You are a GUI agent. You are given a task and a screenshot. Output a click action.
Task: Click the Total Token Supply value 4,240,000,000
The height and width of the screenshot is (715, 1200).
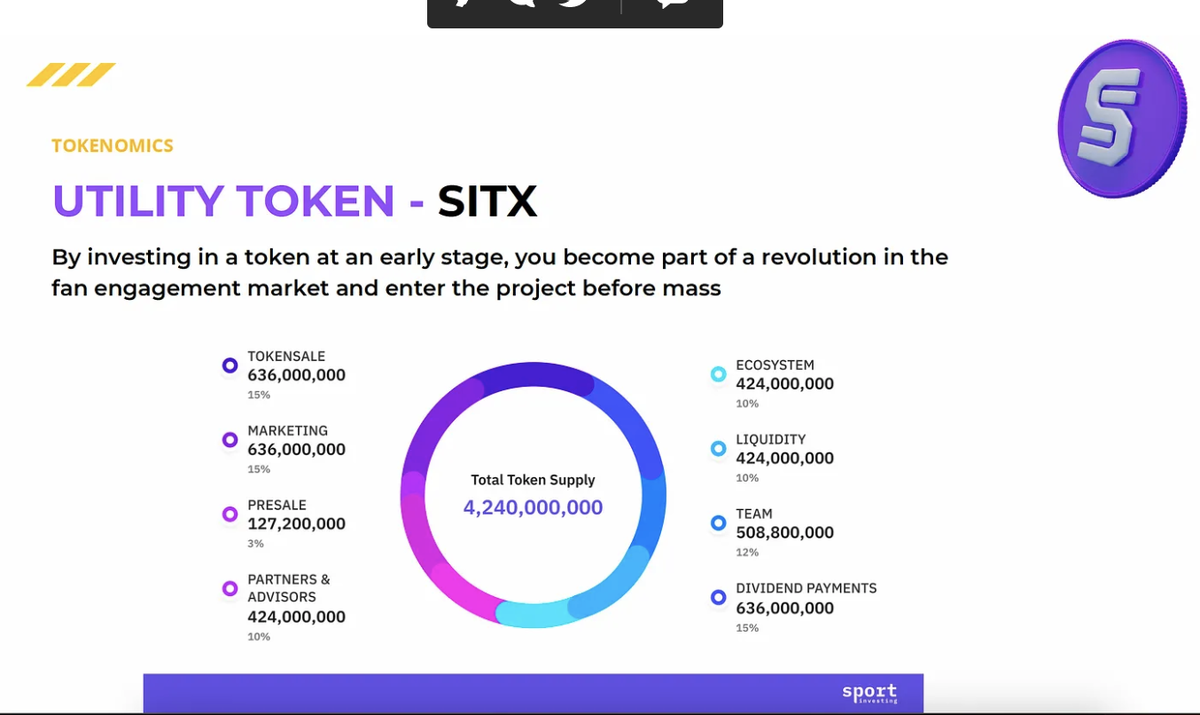pos(533,508)
